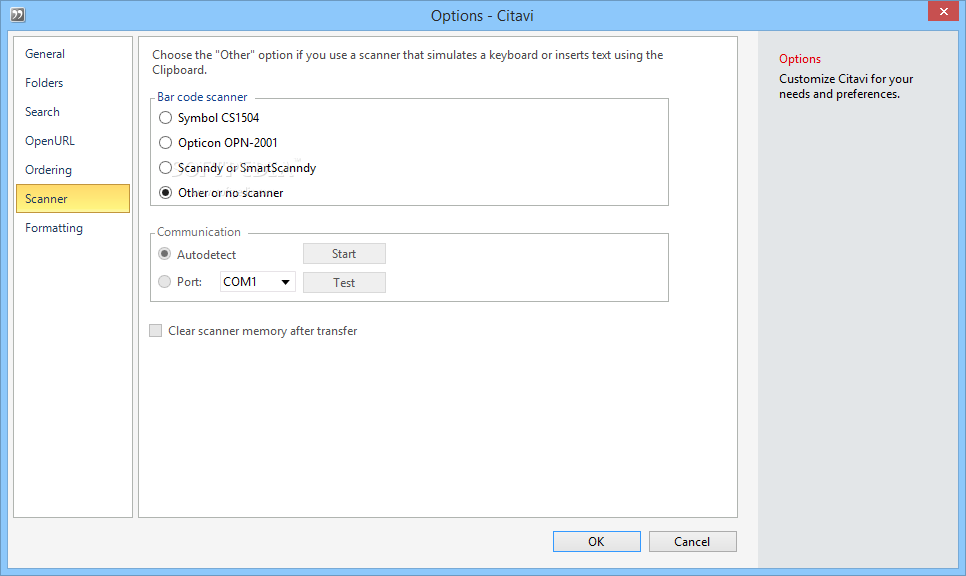Open the Formatting options page
Viewport: 966px width, 576px height.
73,227
